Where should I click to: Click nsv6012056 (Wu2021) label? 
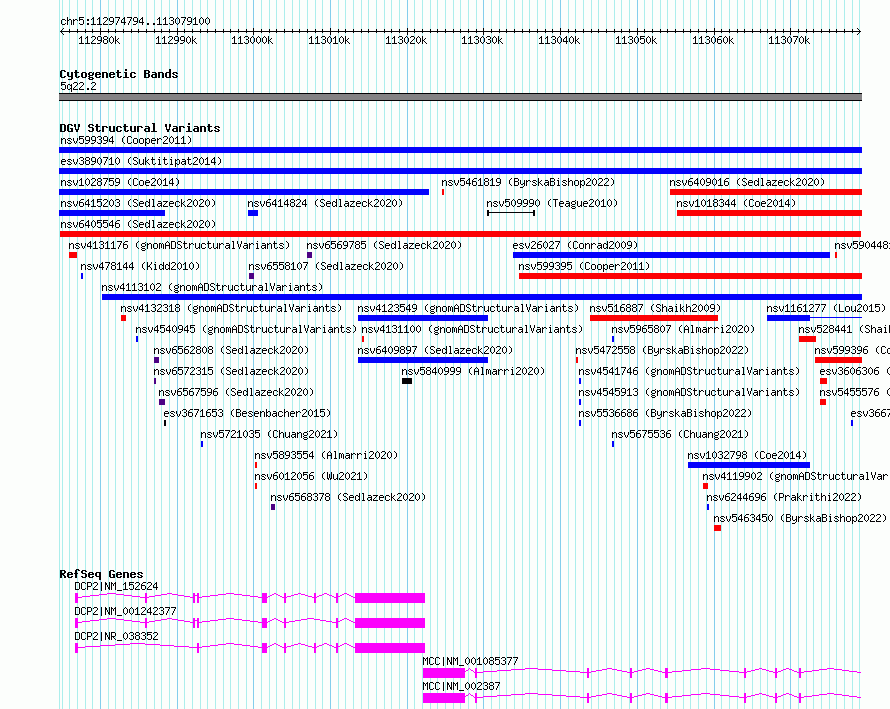(311, 476)
